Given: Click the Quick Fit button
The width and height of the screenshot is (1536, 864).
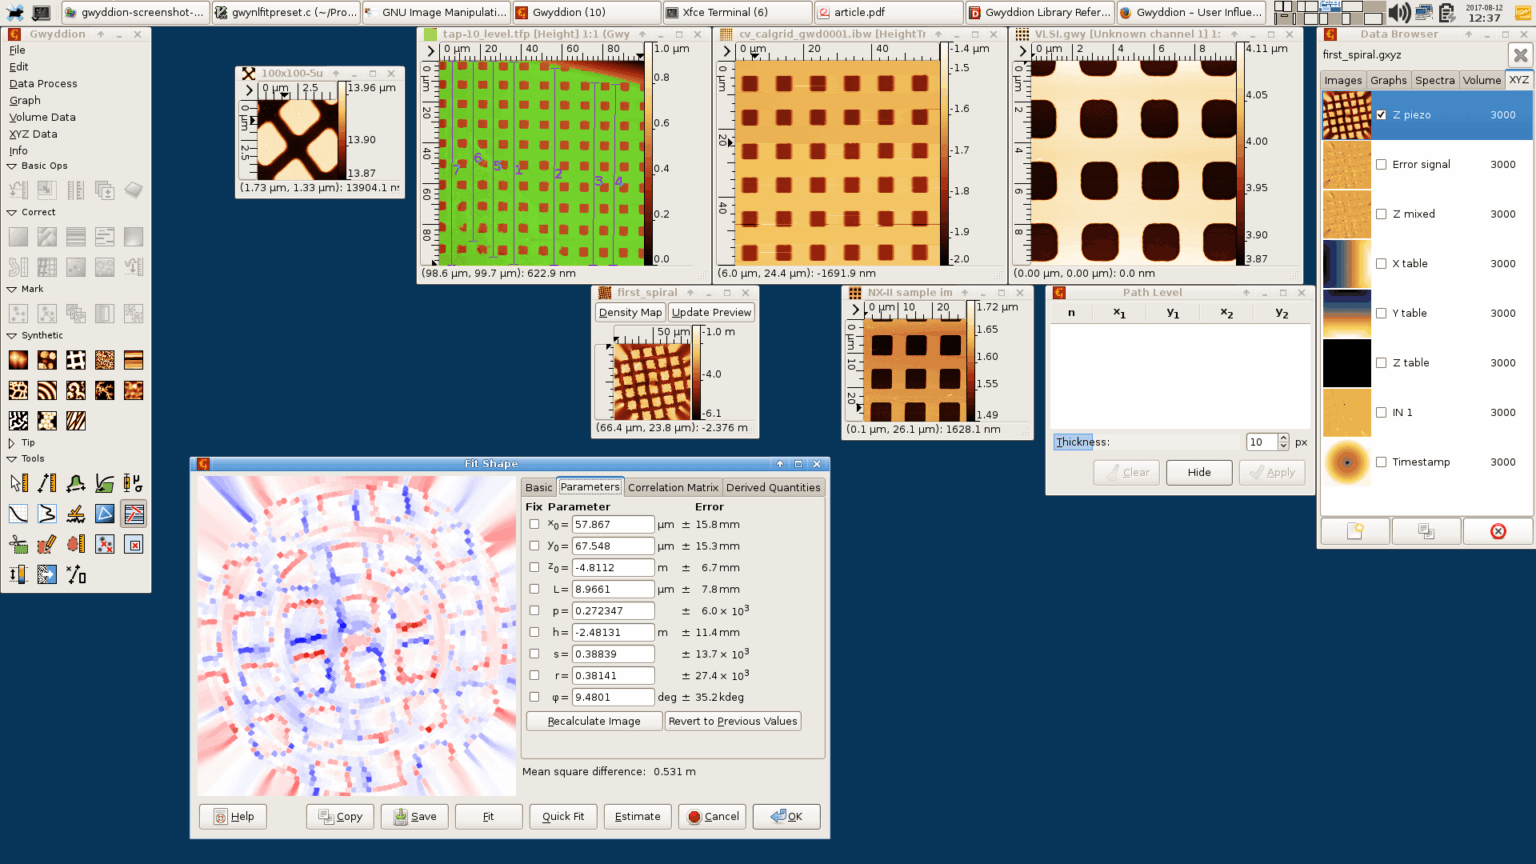Looking at the screenshot, I should [x=563, y=816].
